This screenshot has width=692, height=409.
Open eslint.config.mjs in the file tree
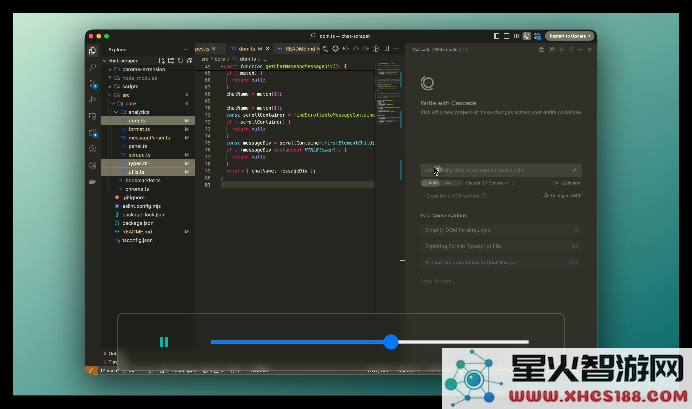(x=148, y=206)
